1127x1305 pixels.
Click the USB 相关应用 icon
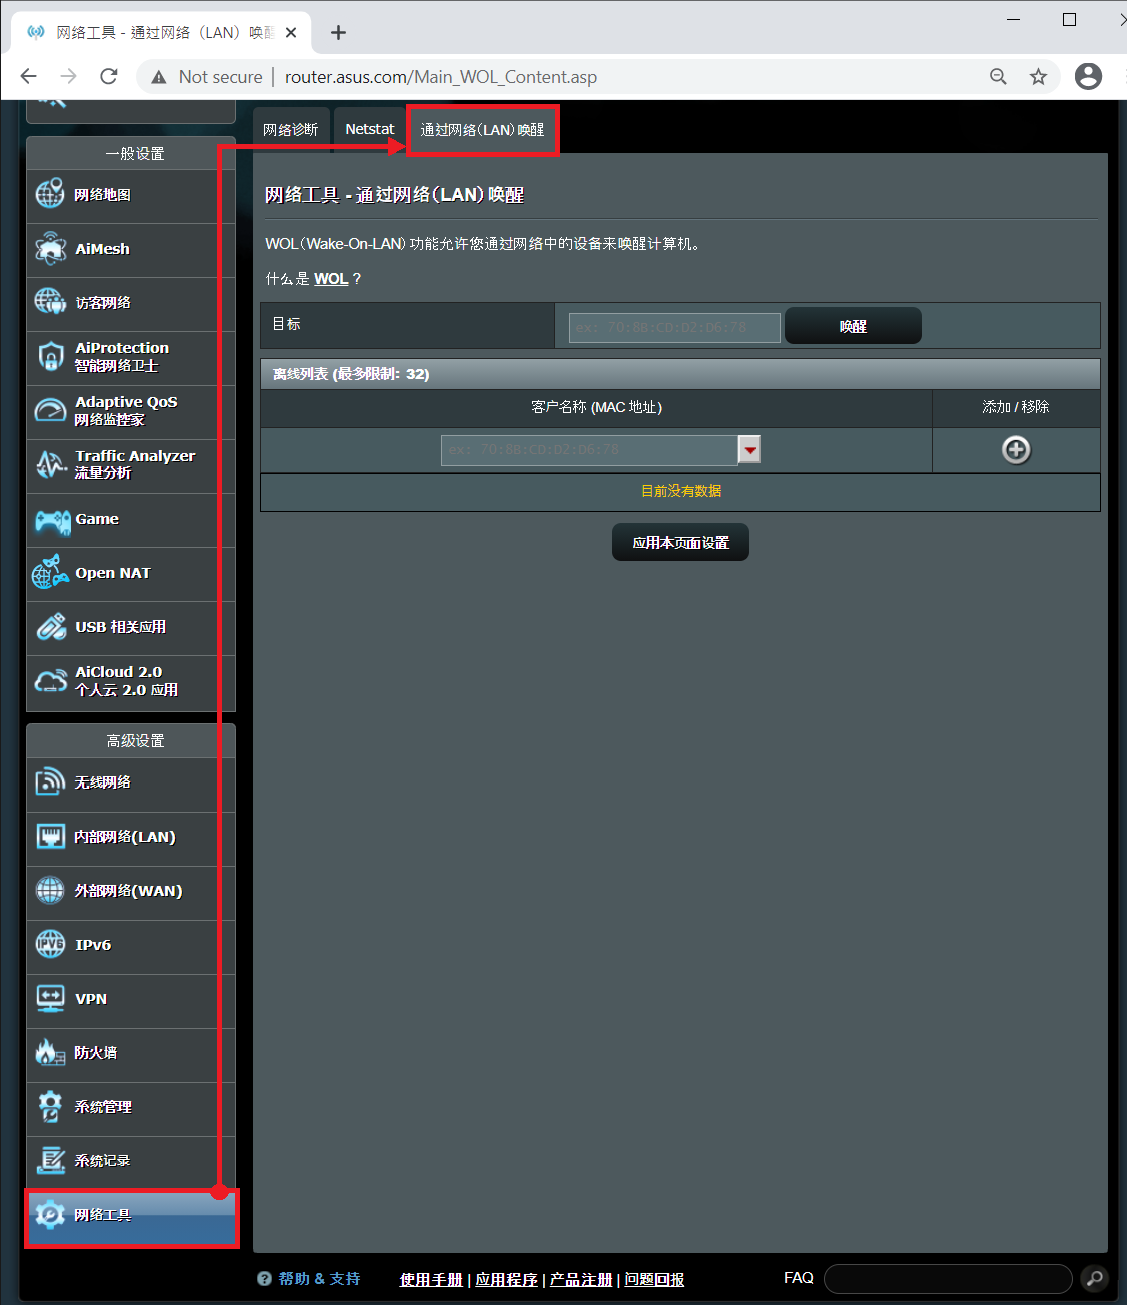point(50,627)
